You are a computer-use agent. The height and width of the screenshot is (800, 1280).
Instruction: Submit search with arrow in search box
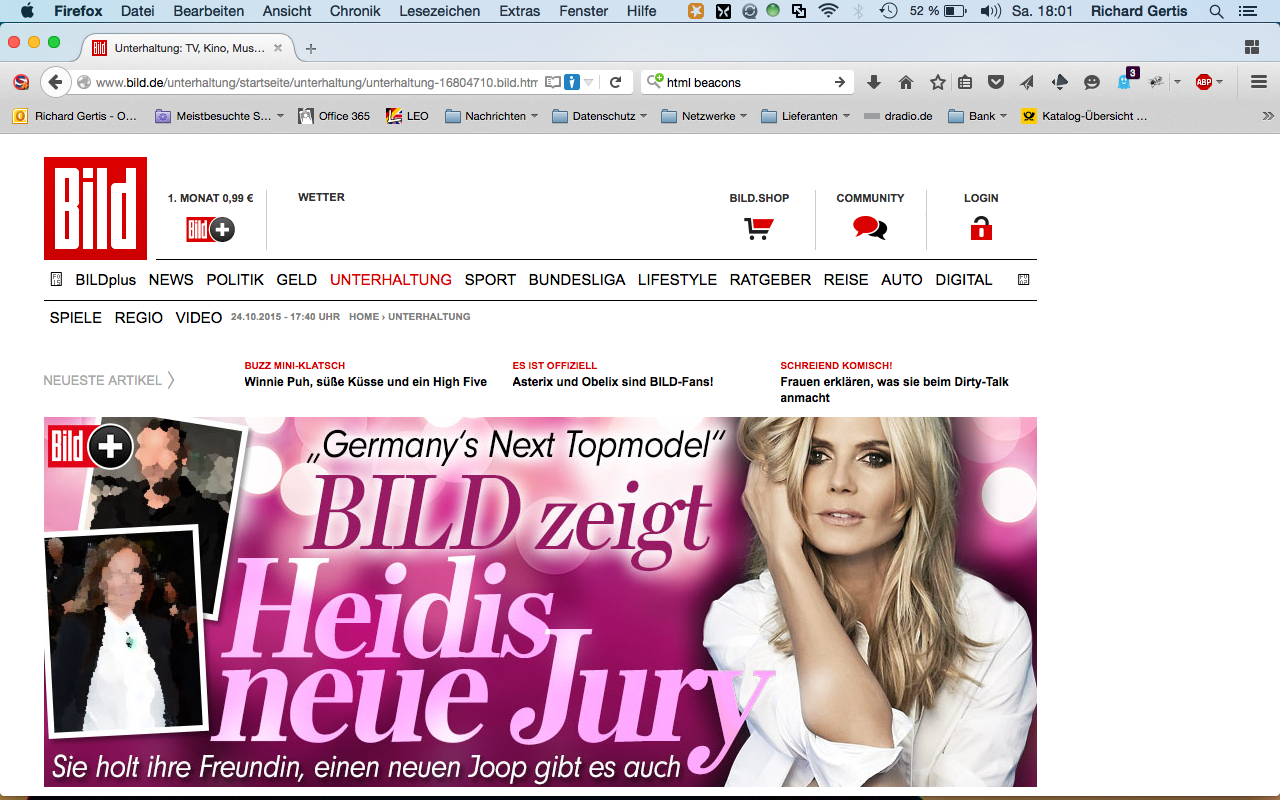tap(840, 82)
